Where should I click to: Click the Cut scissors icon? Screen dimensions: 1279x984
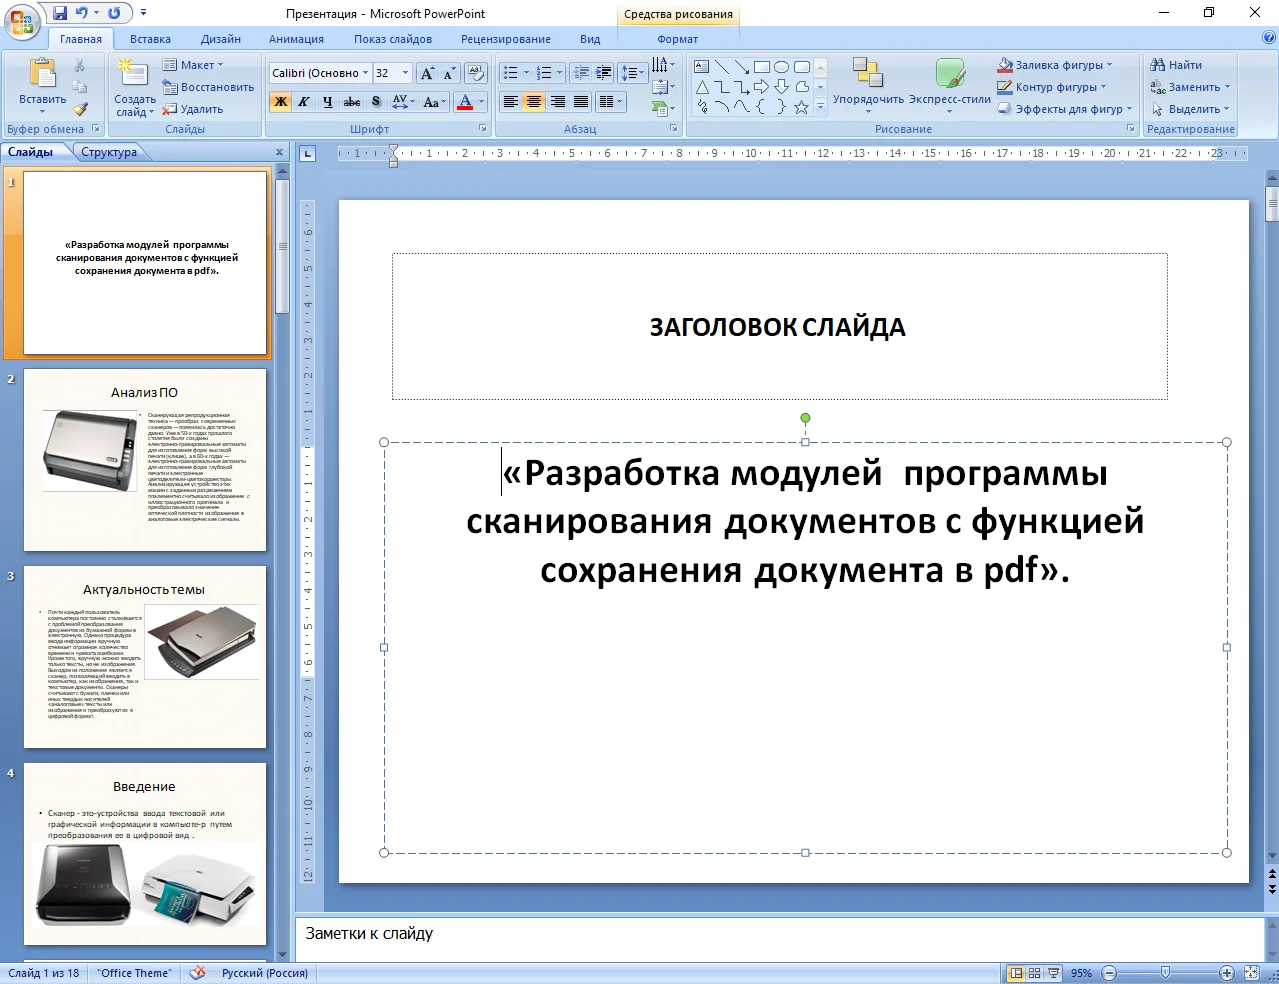coord(80,65)
